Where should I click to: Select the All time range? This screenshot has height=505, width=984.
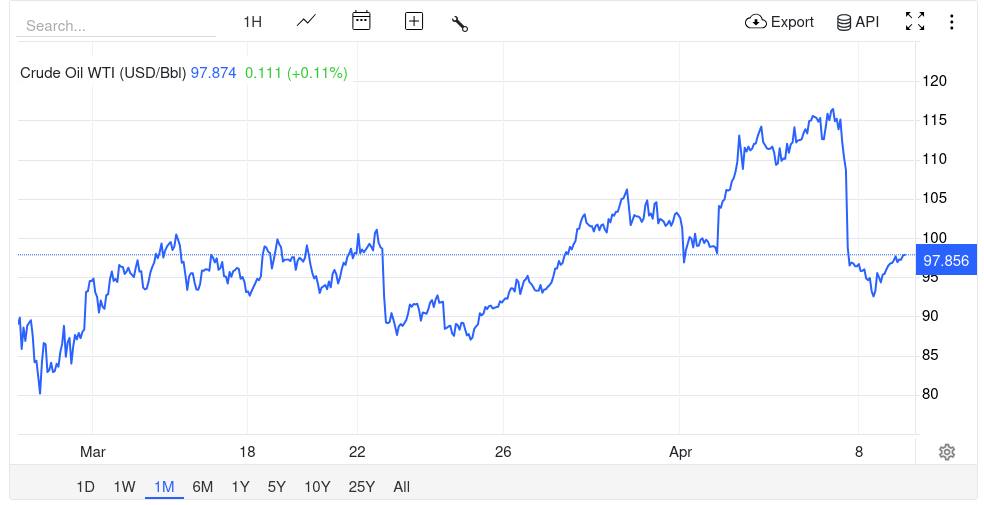tap(402, 487)
